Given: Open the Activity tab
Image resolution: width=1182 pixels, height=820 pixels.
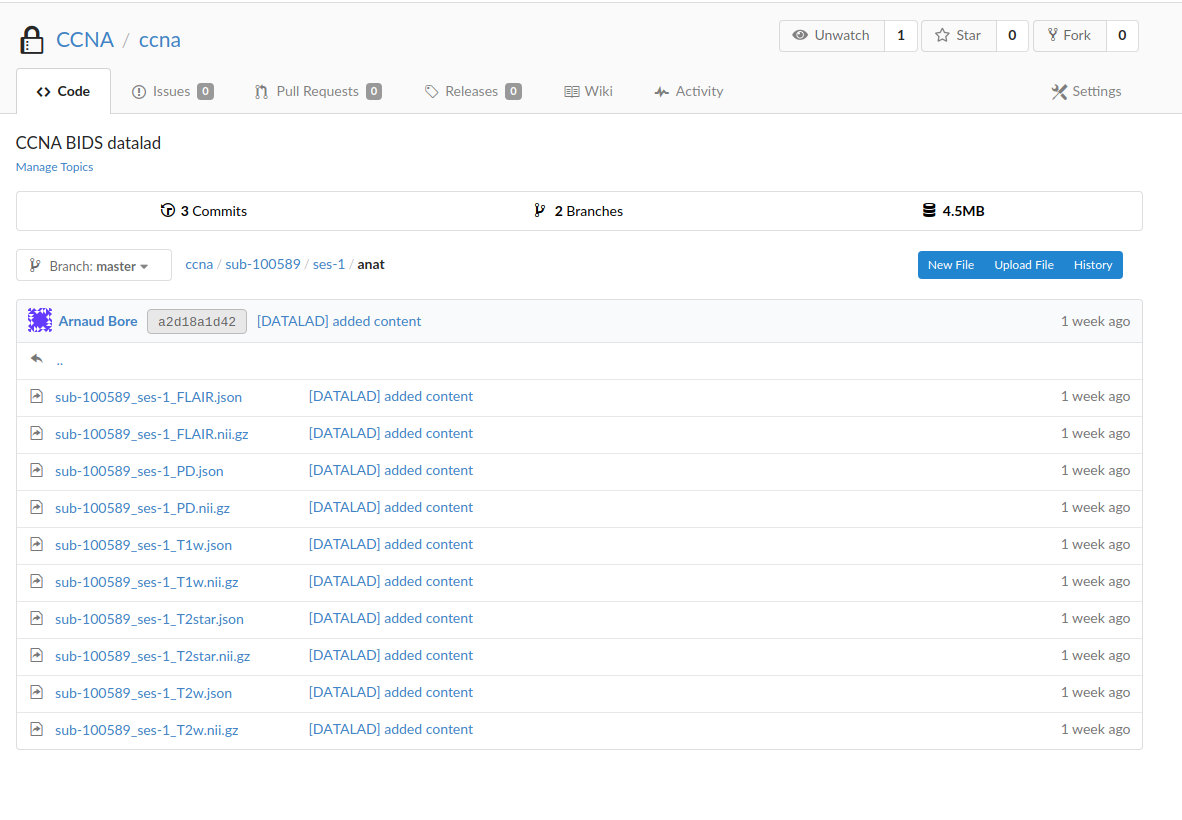Looking at the screenshot, I should (689, 91).
